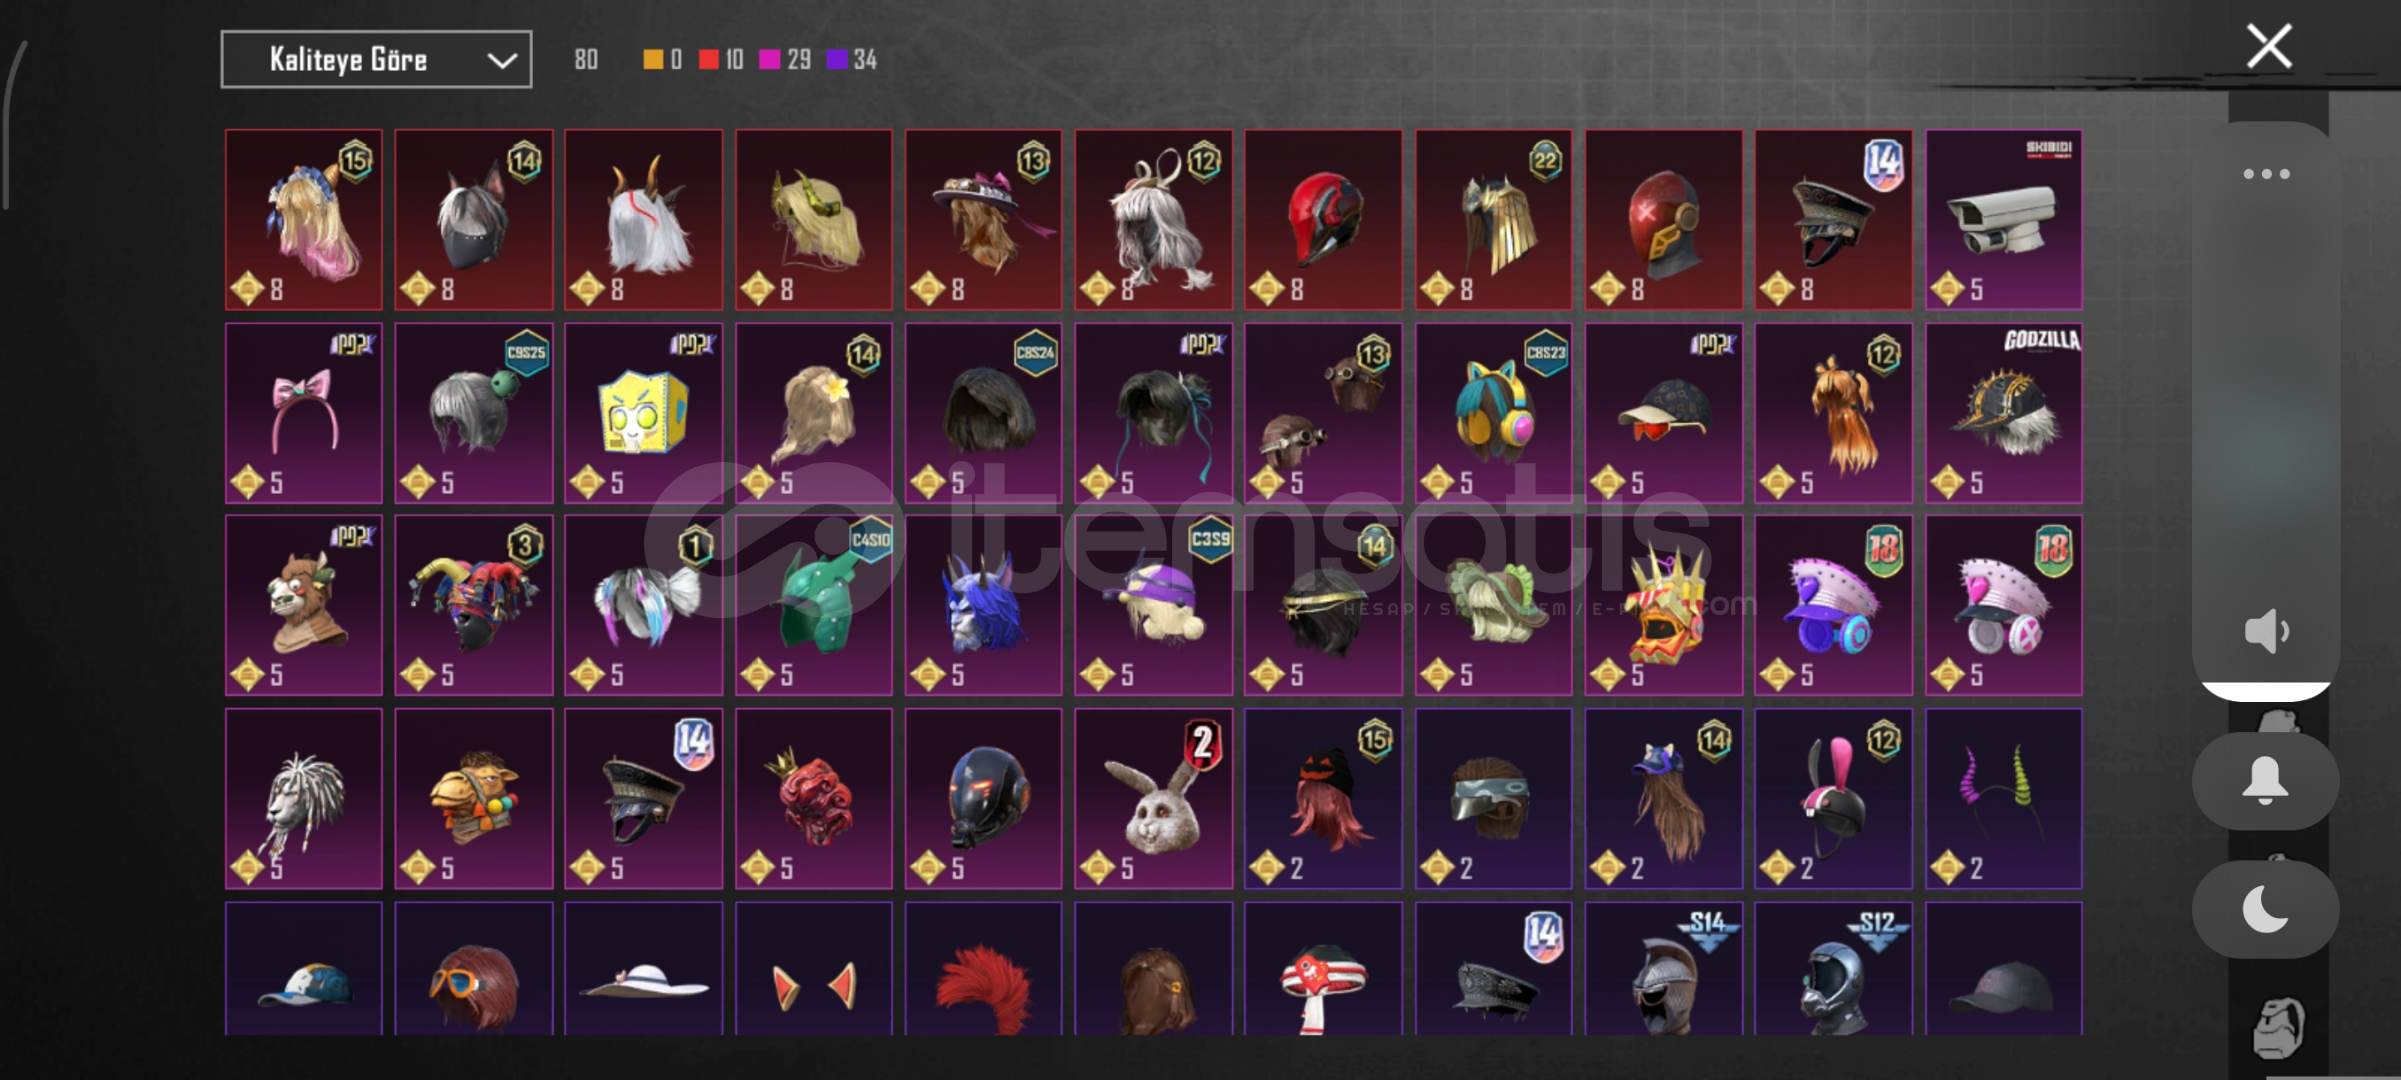Select the white rabbit head mask
This screenshot has height=1080, width=2401.
(x=1153, y=798)
